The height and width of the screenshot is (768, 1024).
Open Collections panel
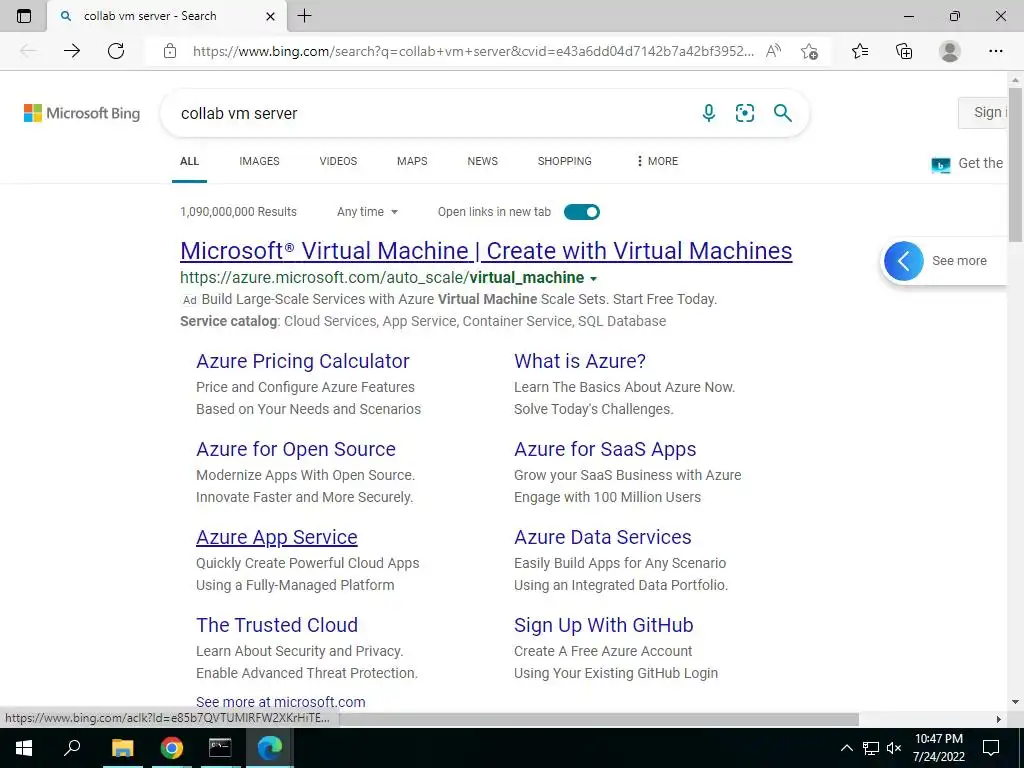904,51
